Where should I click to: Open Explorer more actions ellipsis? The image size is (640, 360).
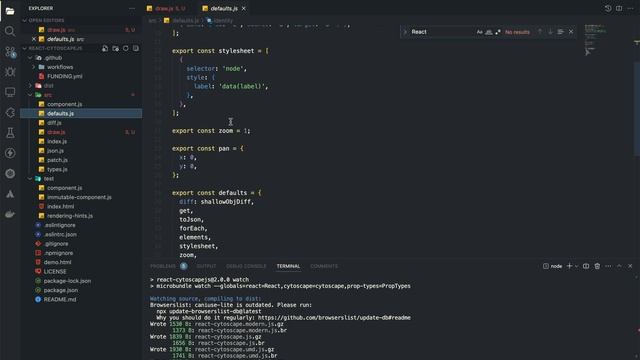click(x=132, y=8)
